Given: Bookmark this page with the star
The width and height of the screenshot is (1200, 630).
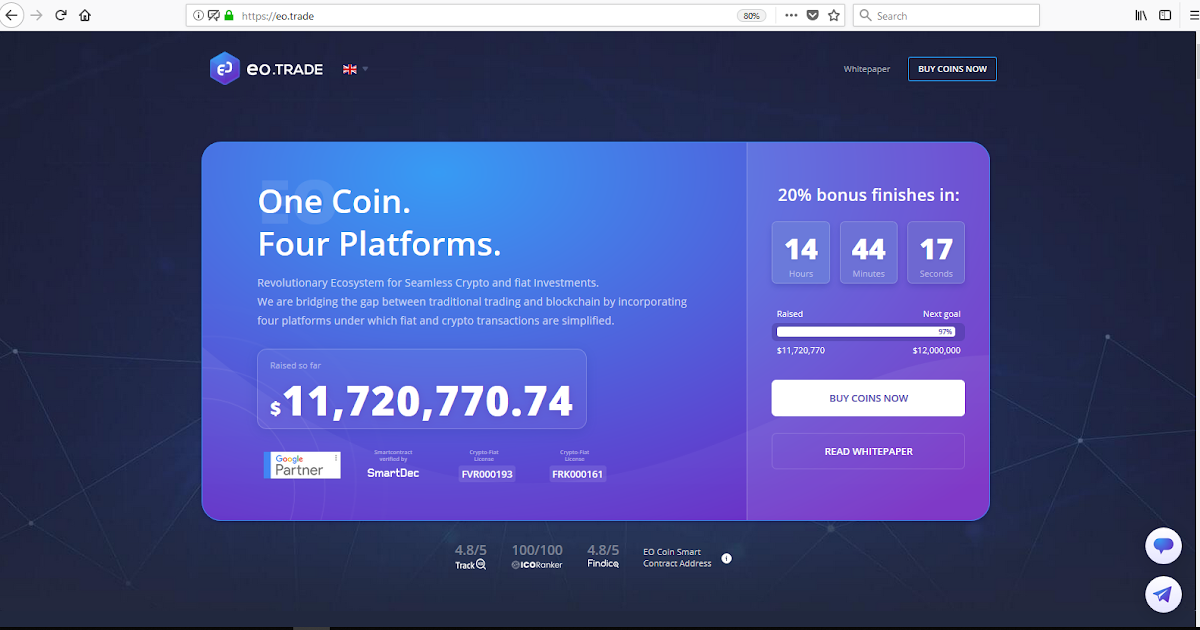Looking at the screenshot, I should 834,15.
